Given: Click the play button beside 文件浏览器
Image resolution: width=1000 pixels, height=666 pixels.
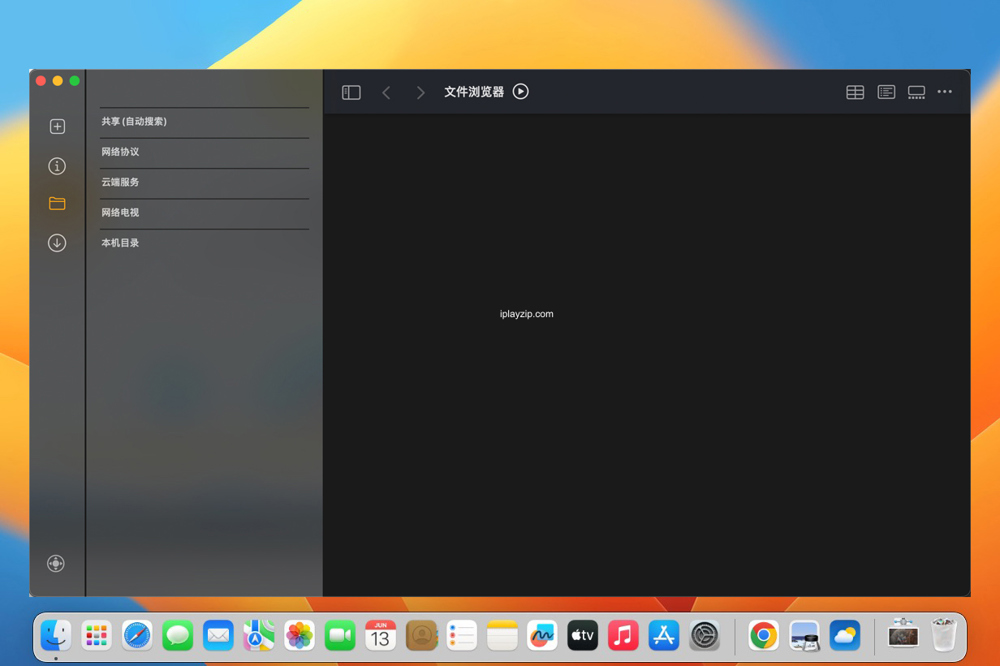Looking at the screenshot, I should pos(520,91).
